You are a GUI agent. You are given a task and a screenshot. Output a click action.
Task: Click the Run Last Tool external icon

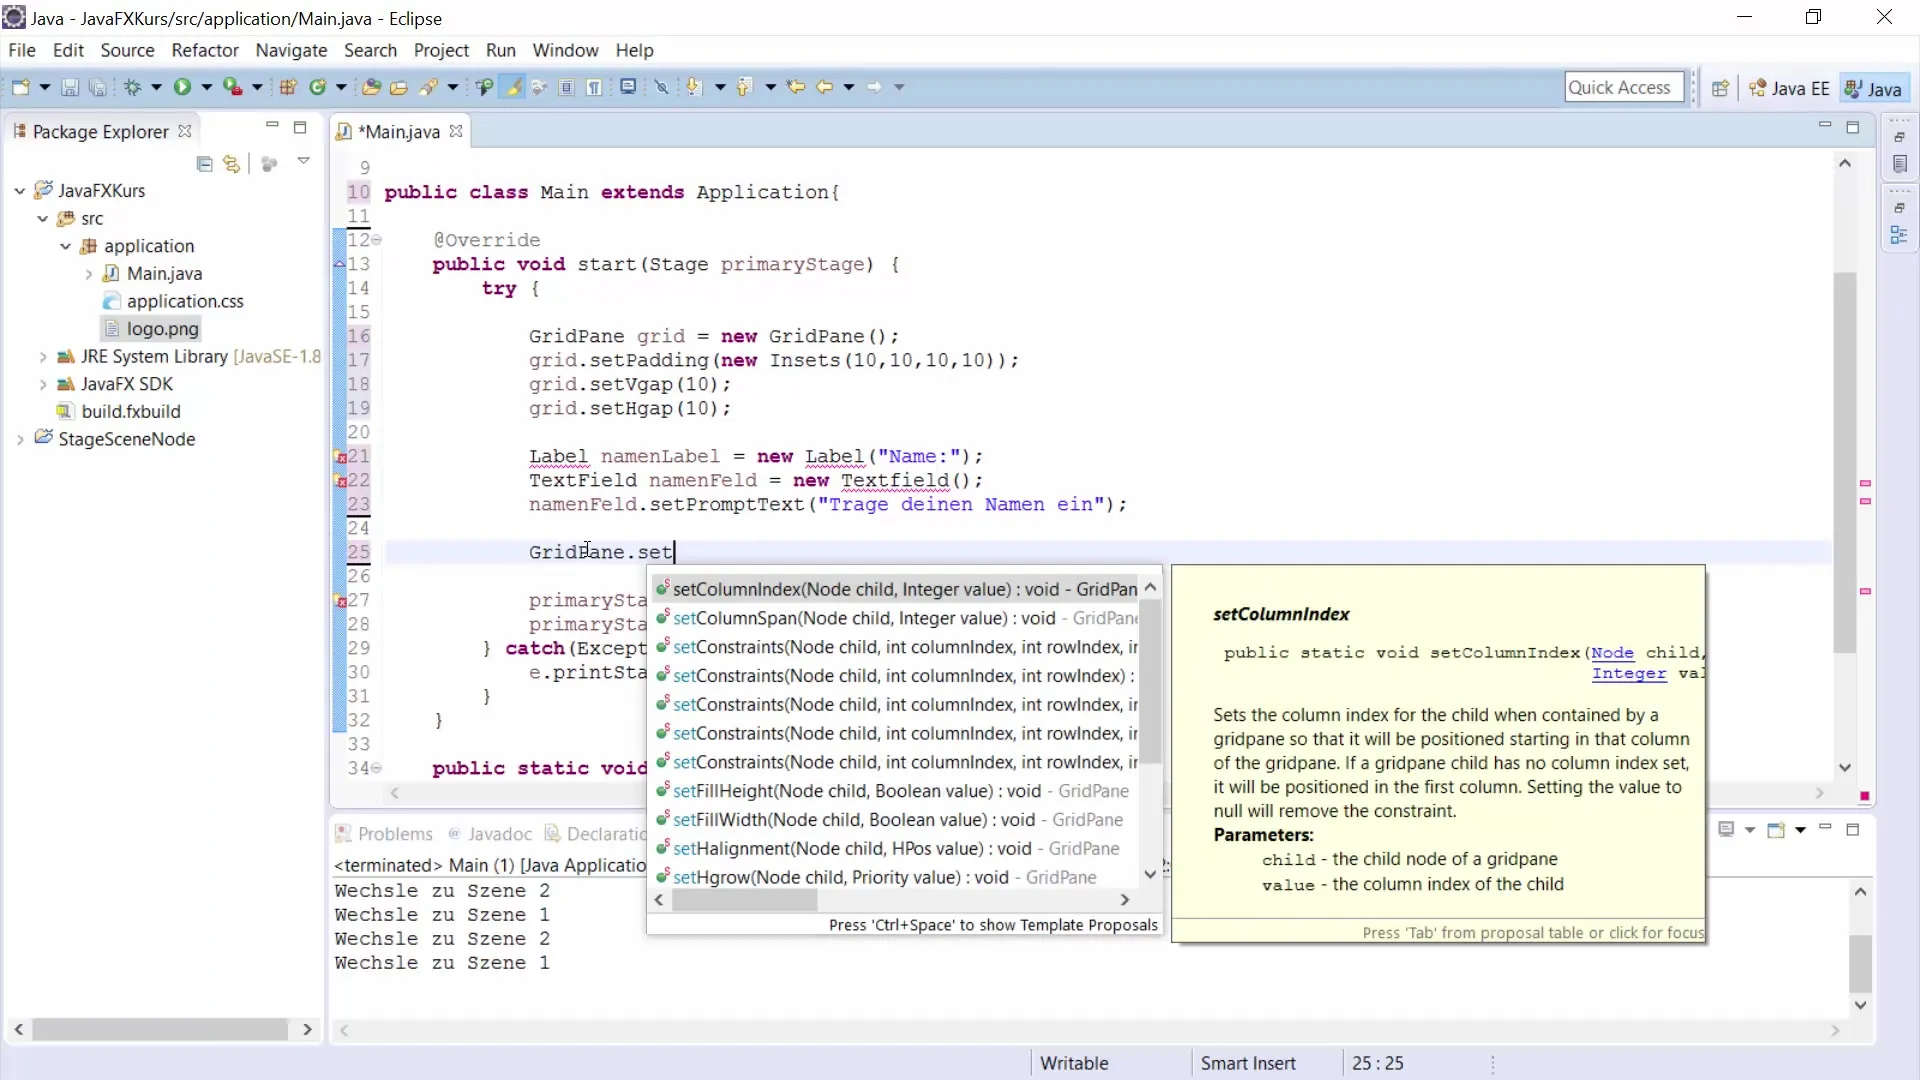pyautogui.click(x=232, y=87)
